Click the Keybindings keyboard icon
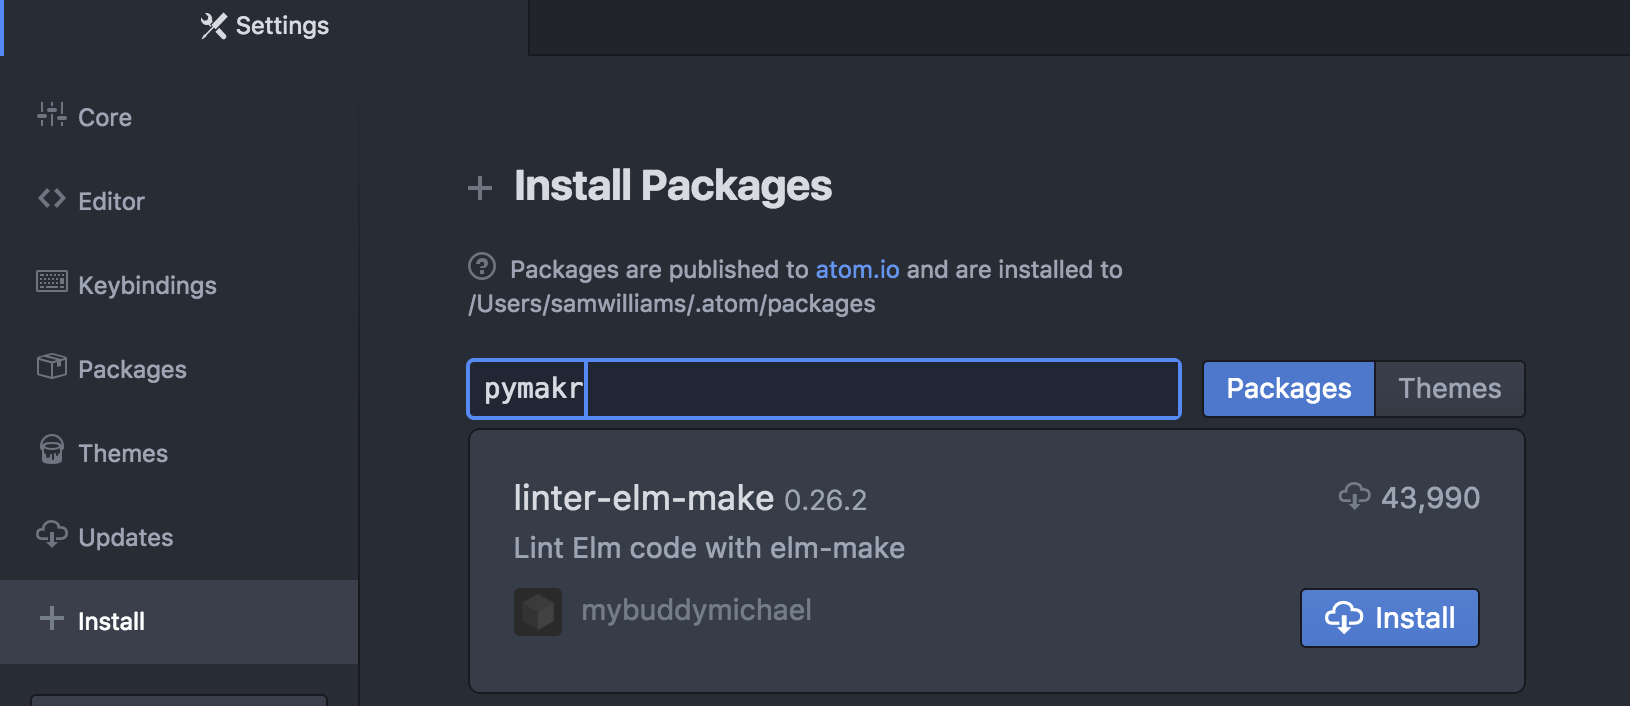Viewport: 1630px width, 706px height. coord(52,282)
